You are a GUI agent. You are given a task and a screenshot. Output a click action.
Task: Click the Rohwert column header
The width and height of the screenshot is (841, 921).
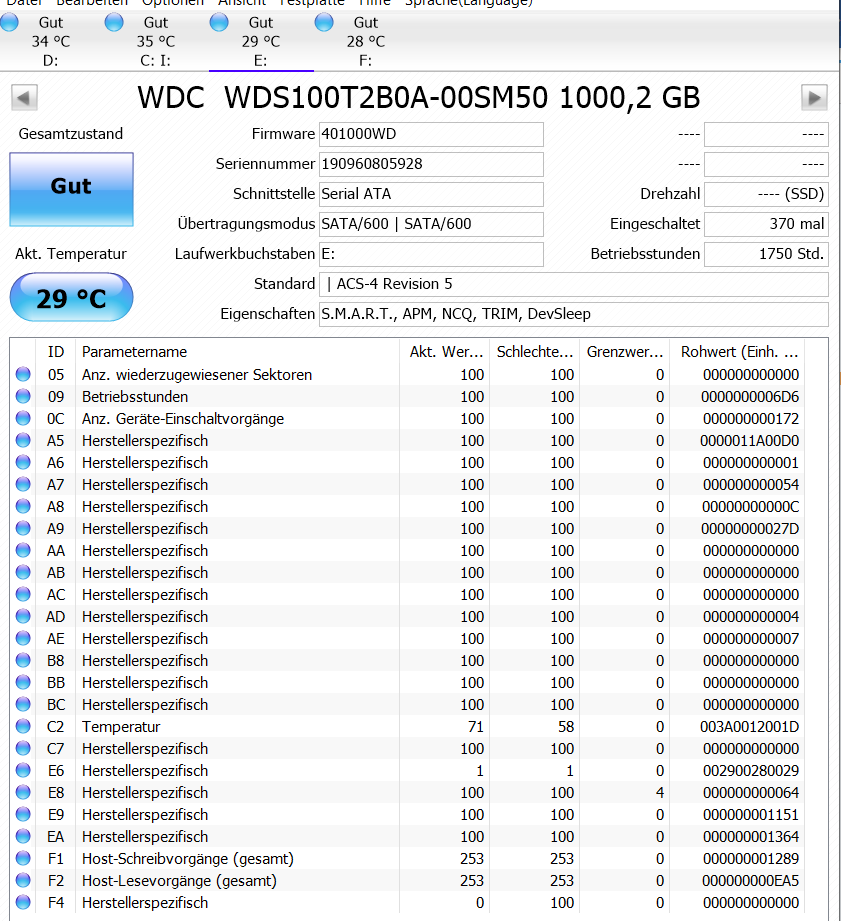point(738,352)
